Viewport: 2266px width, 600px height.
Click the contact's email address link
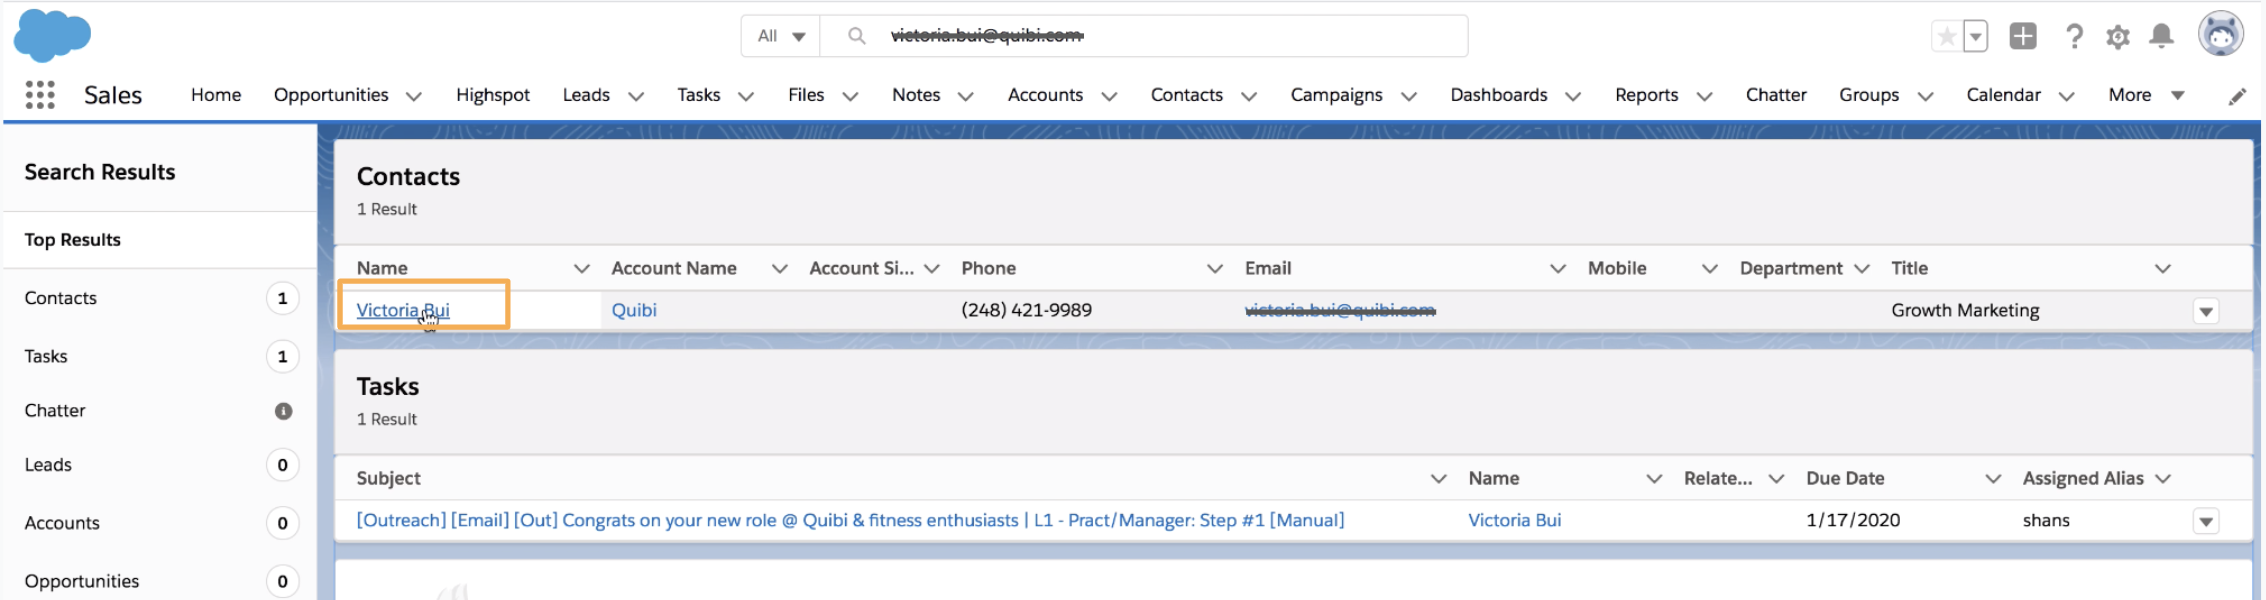pyautogui.click(x=1340, y=310)
